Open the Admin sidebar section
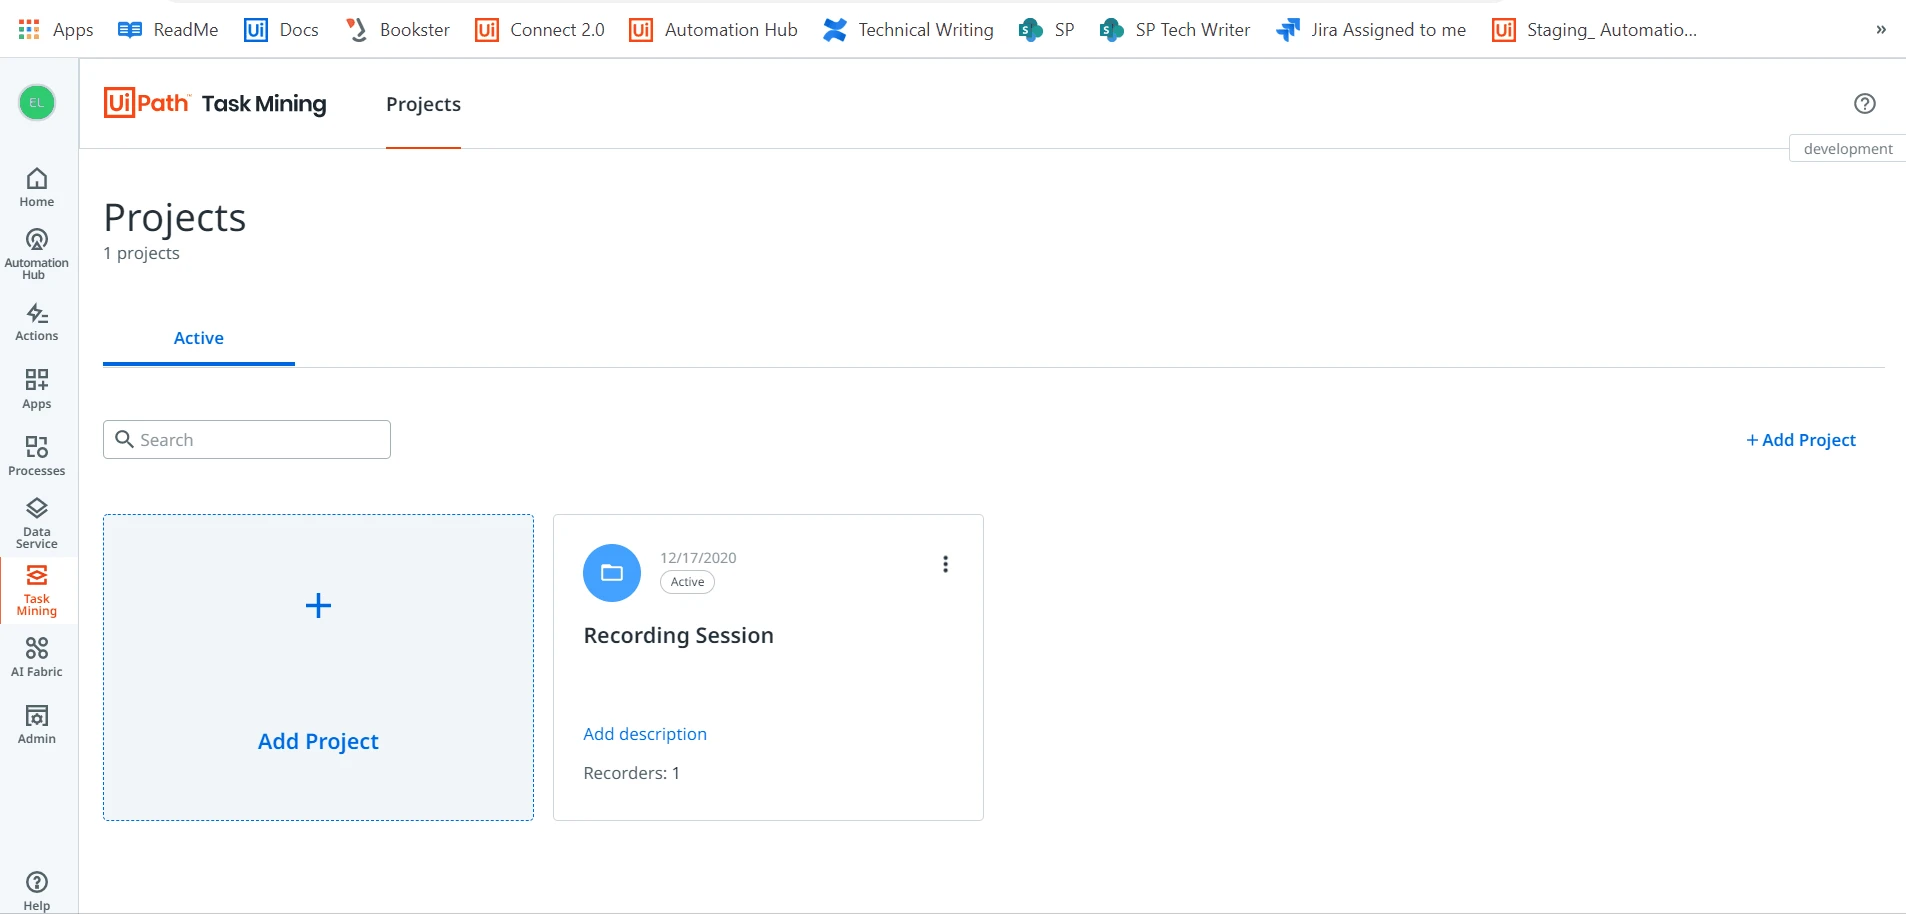The height and width of the screenshot is (914, 1906). [x=37, y=724]
